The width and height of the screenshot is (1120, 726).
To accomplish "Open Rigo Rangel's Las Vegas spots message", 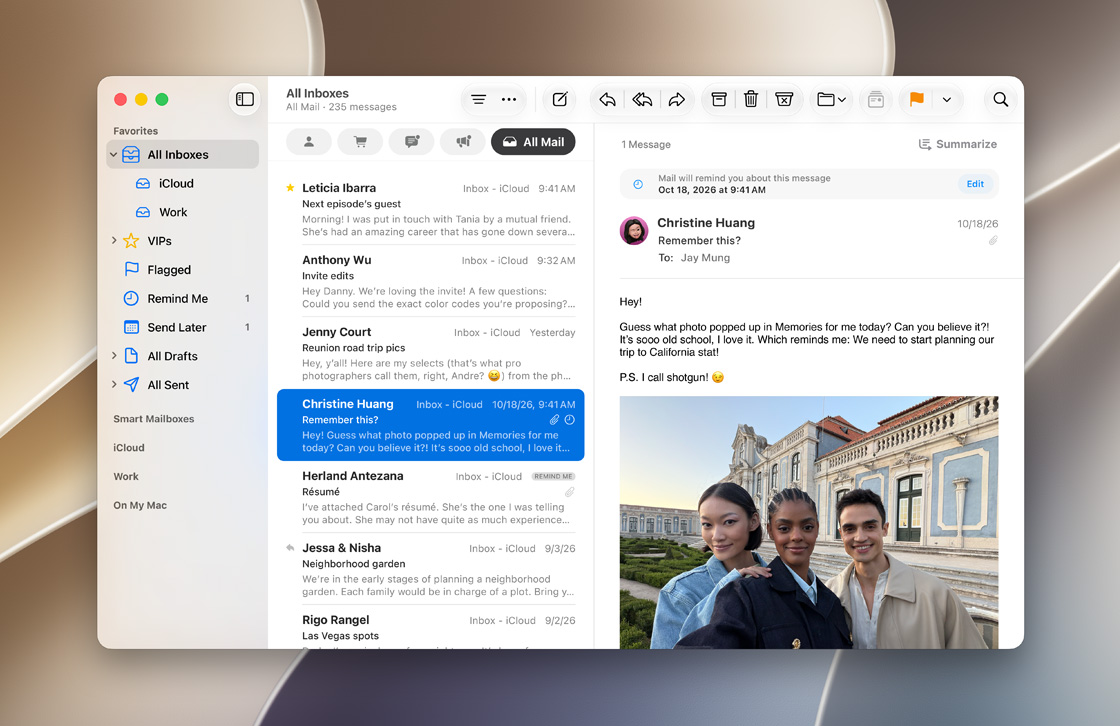I will click(431, 627).
